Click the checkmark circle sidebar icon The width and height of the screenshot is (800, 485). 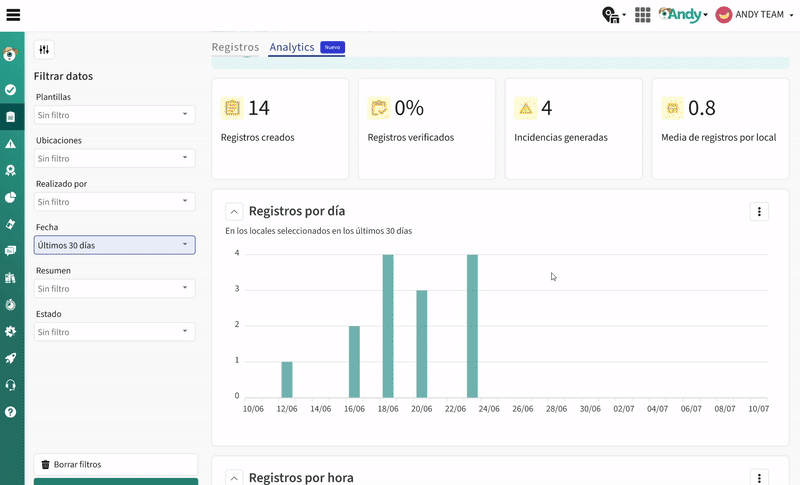click(x=11, y=90)
